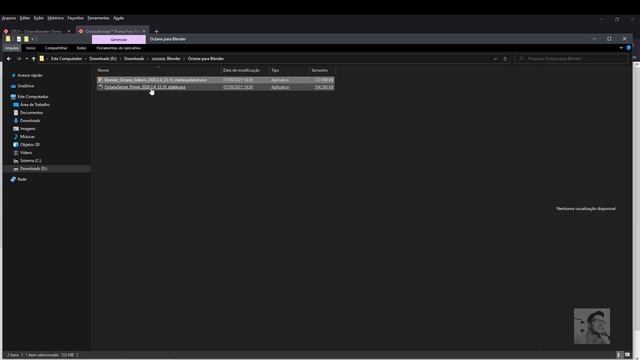Click the Blender_Octane_Edition file icon
This screenshot has height=360, width=640.
click(100, 80)
